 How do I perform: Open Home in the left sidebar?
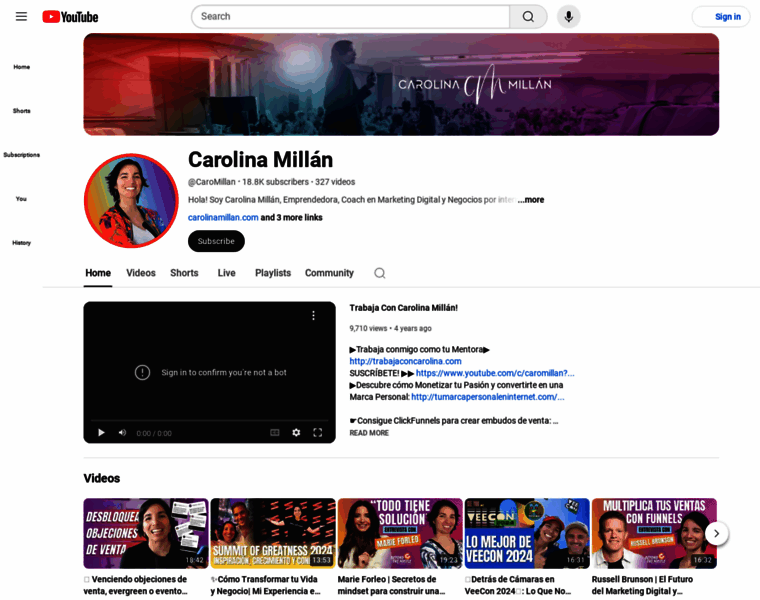click(x=21, y=67)
